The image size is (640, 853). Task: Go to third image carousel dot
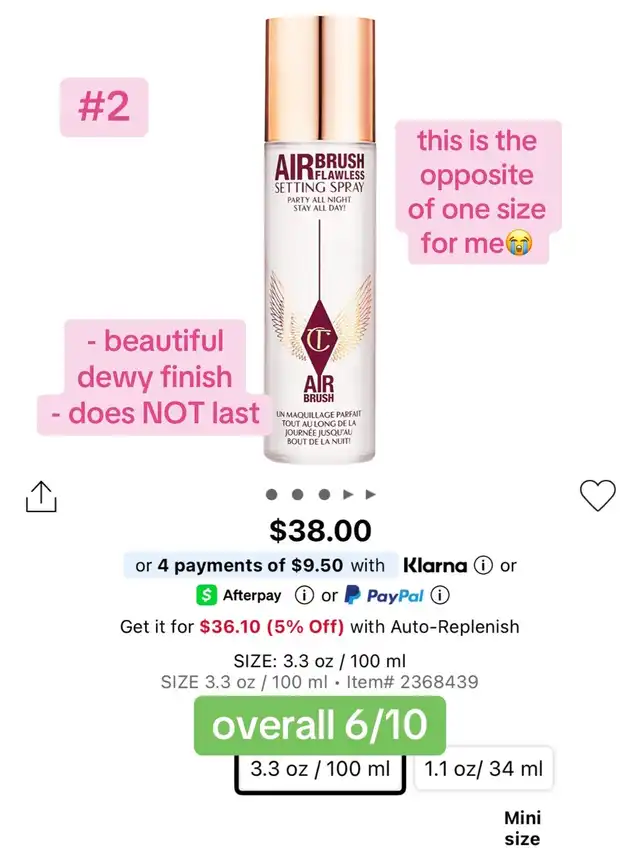[x=324, y=495]
